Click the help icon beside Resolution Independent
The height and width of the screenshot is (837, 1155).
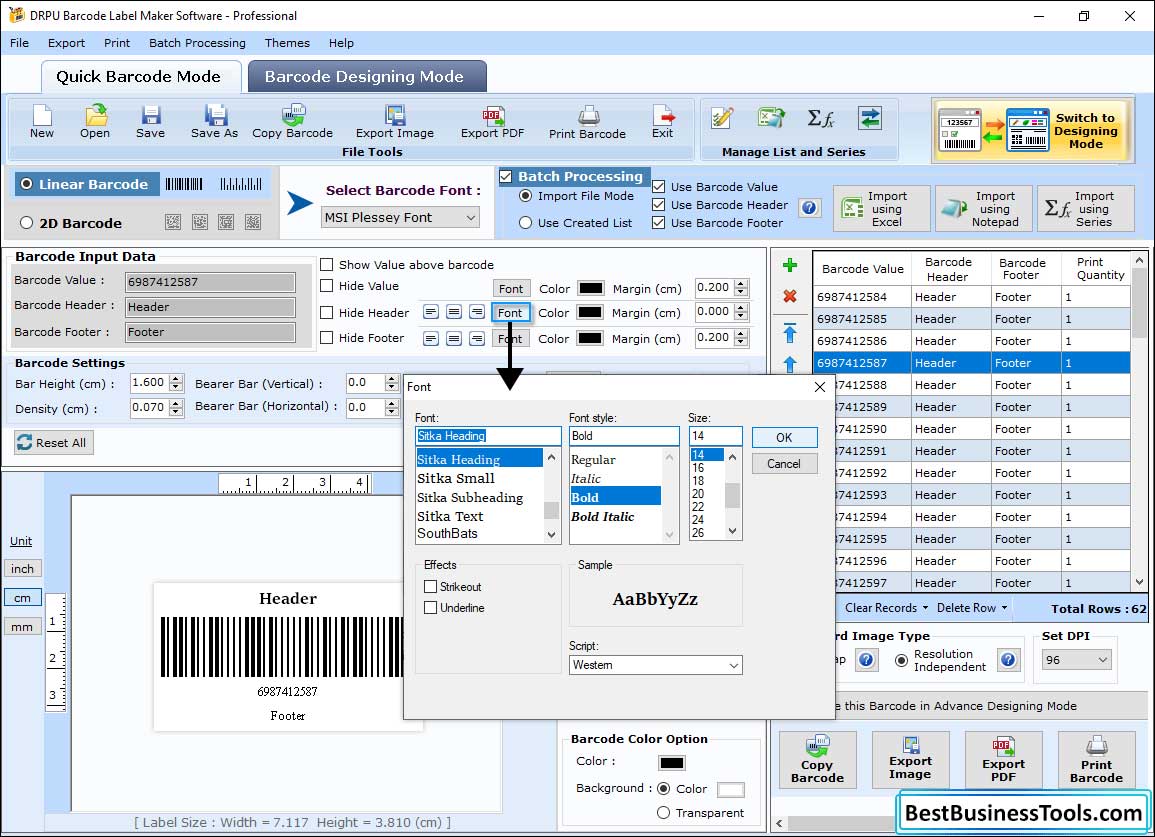pos(1008,659)
